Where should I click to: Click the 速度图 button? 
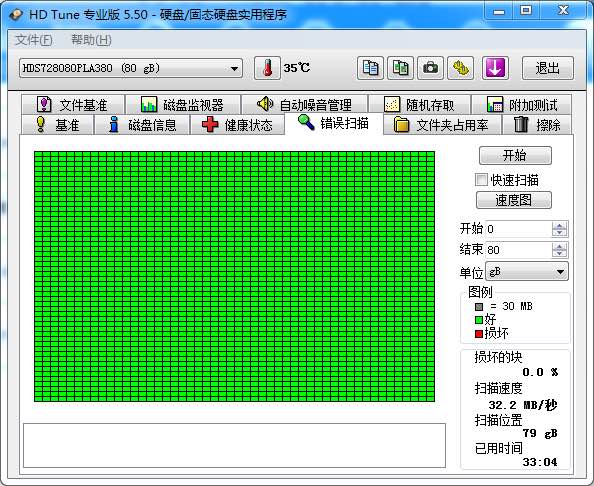[x=514, y=200]
